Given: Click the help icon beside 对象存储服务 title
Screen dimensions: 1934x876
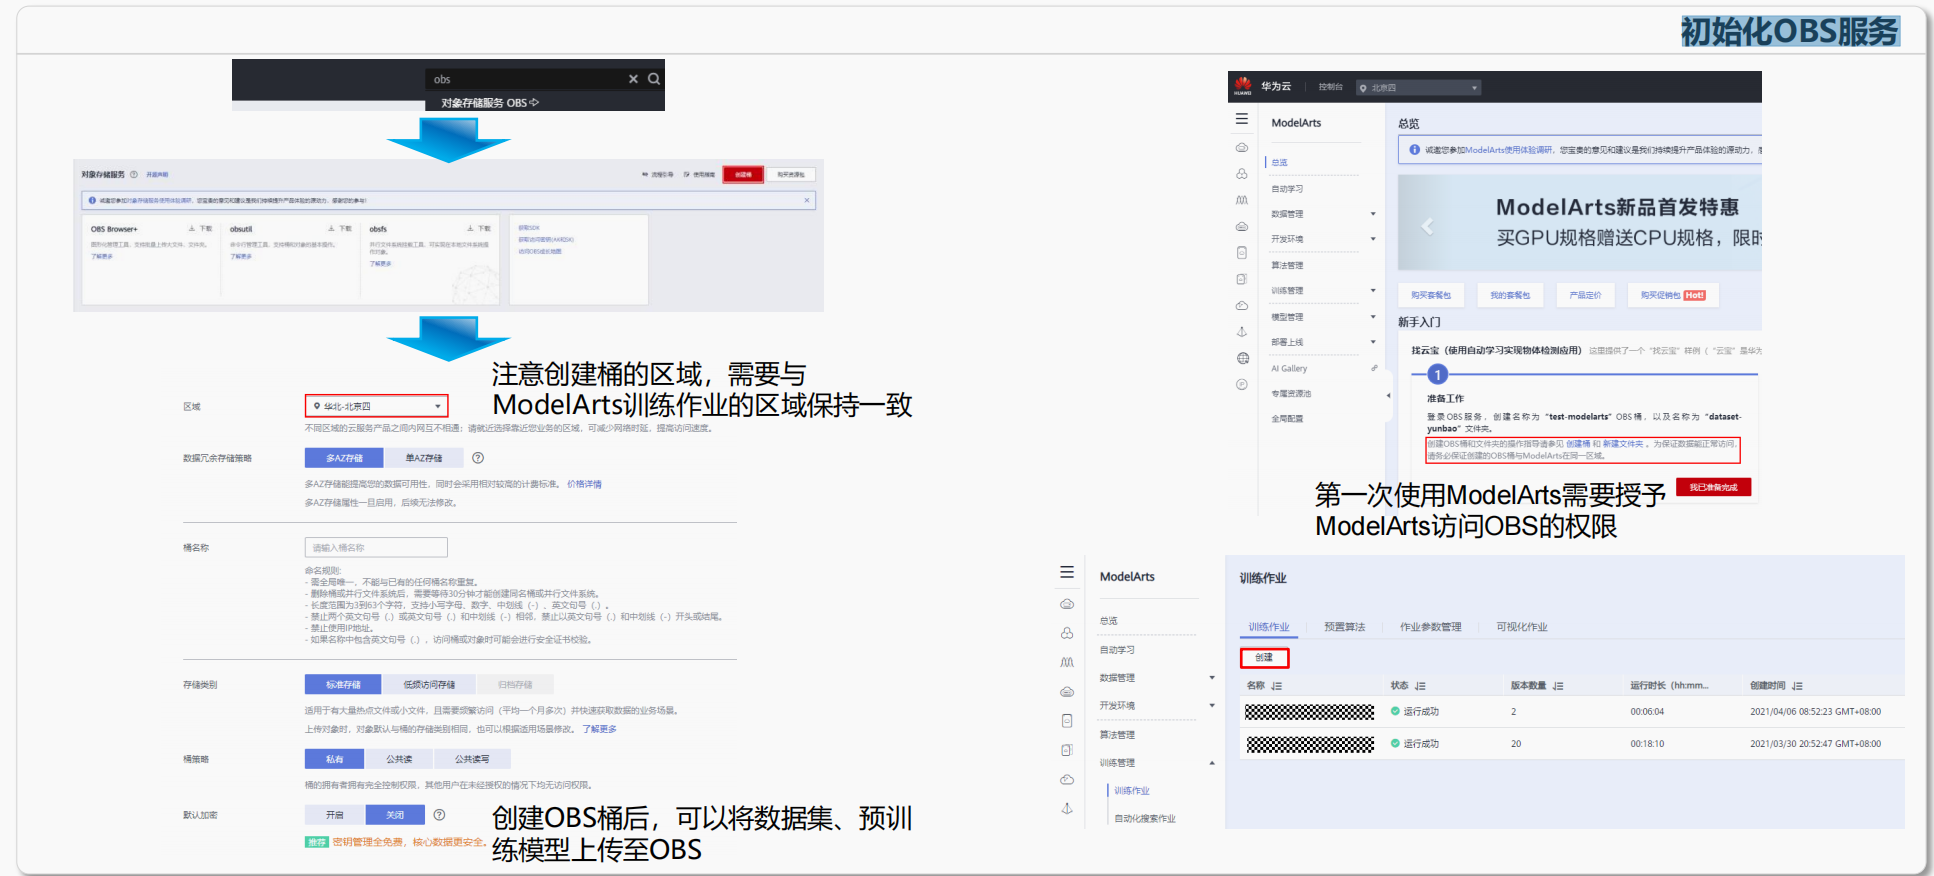Looking at the screenshot, I should pos(134,174).
